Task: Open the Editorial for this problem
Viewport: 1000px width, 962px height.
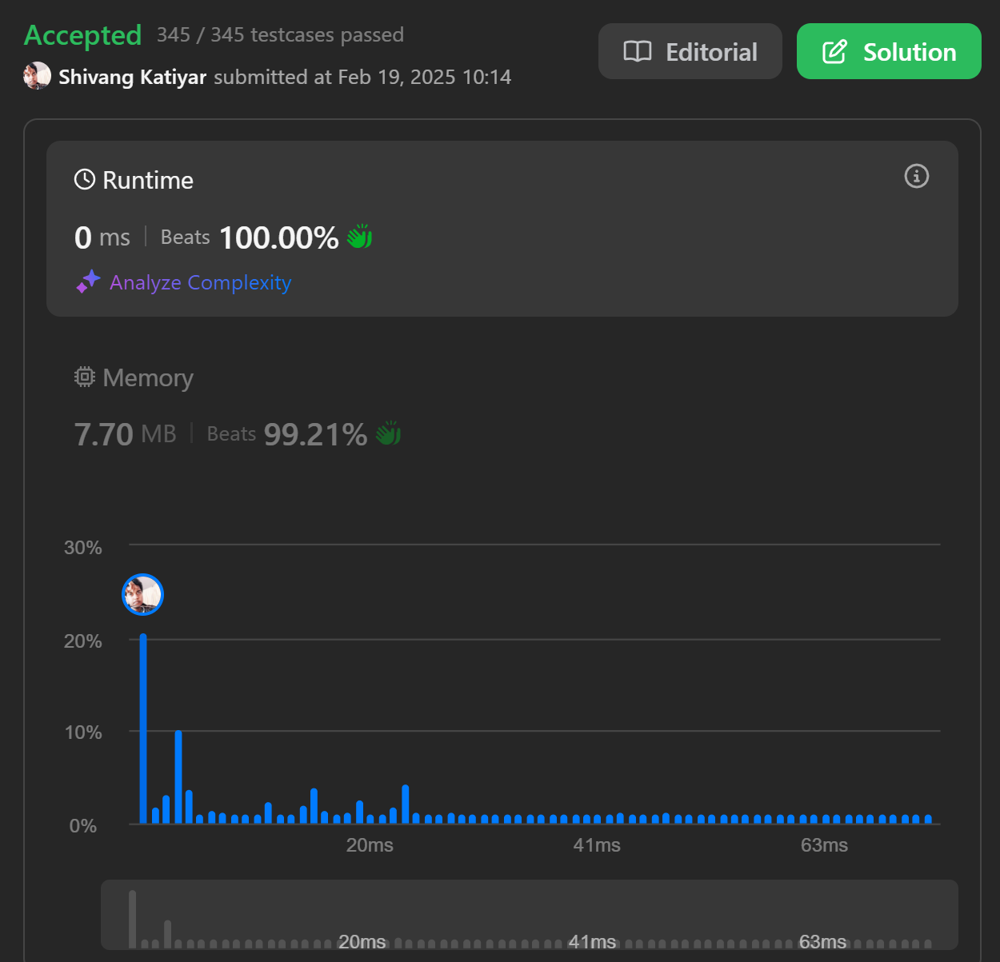Action: 690,52
